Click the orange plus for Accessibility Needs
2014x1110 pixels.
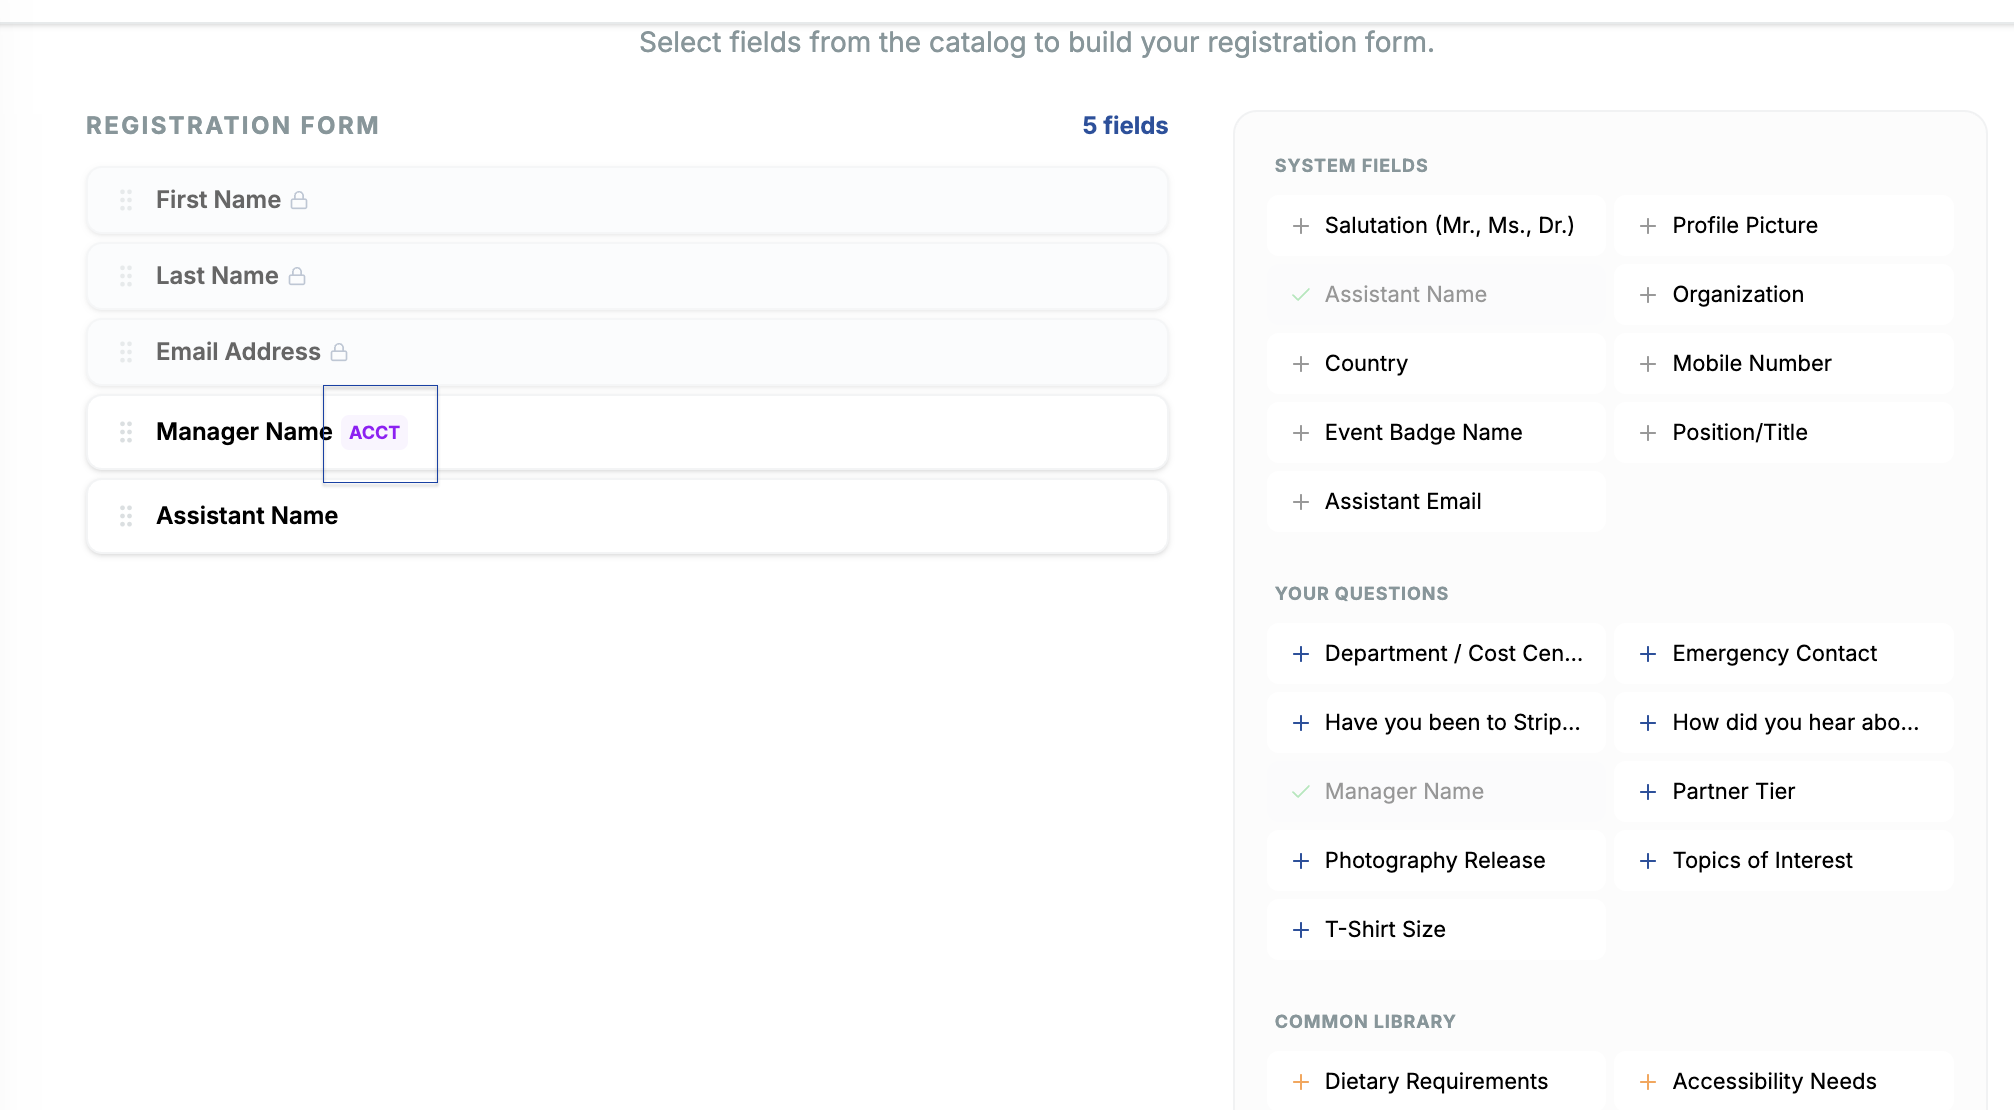tap(1648, 1082)
